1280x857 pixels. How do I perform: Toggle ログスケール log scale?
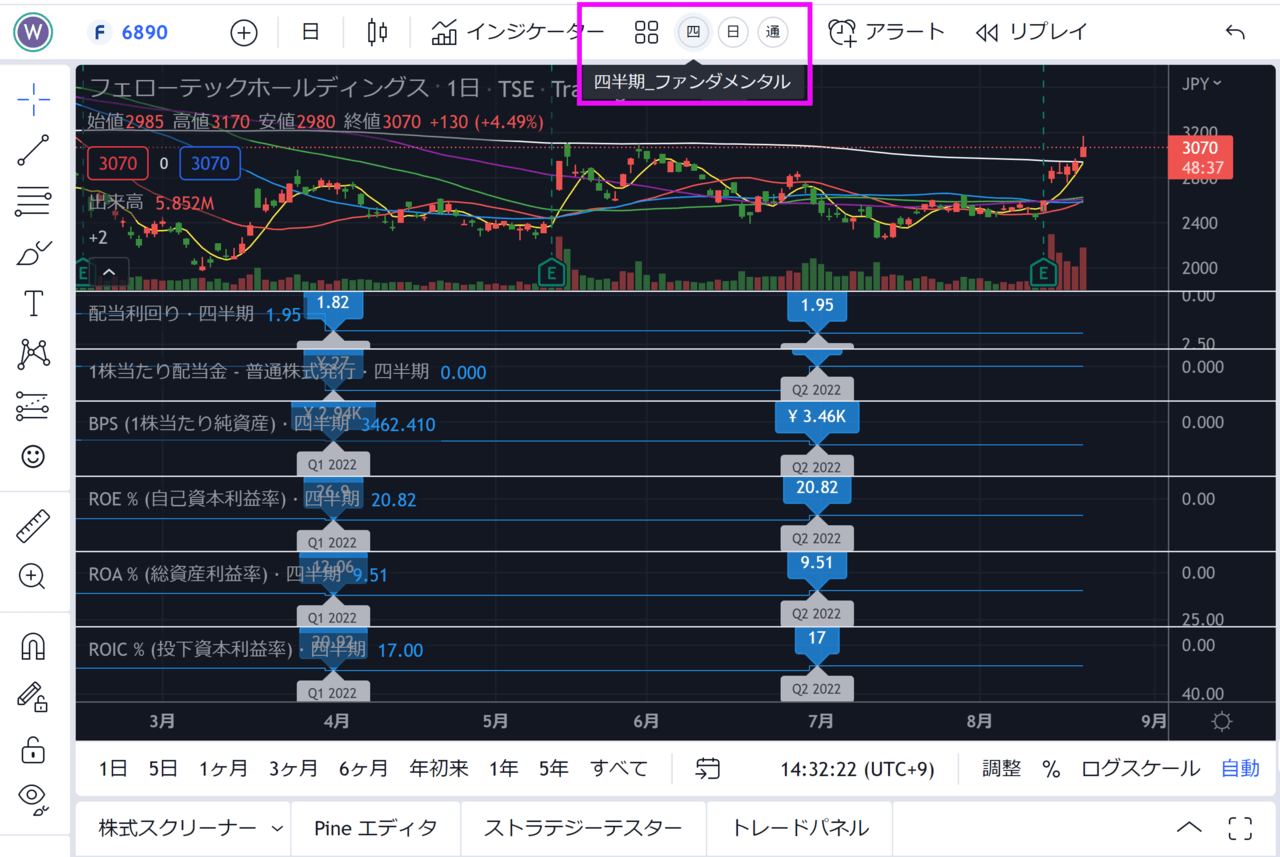[x=1140, y=769]
